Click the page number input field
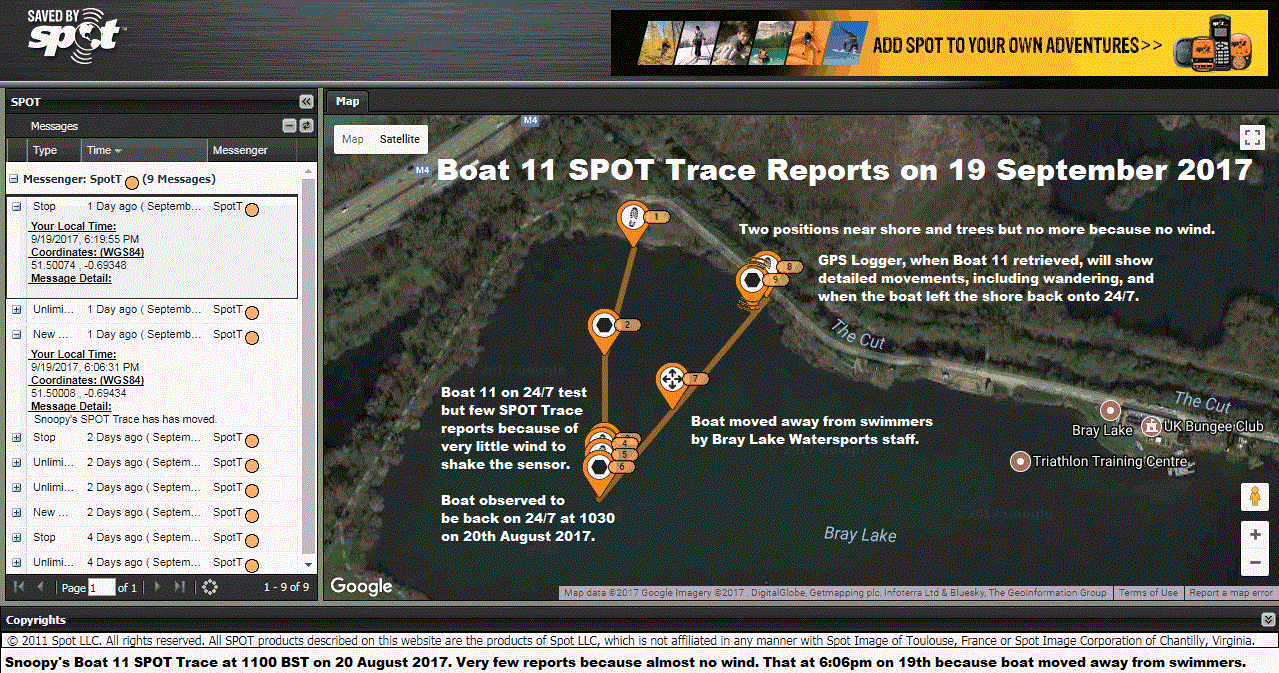Viewport: 1279px width, 673px height. tap(101, 587)
